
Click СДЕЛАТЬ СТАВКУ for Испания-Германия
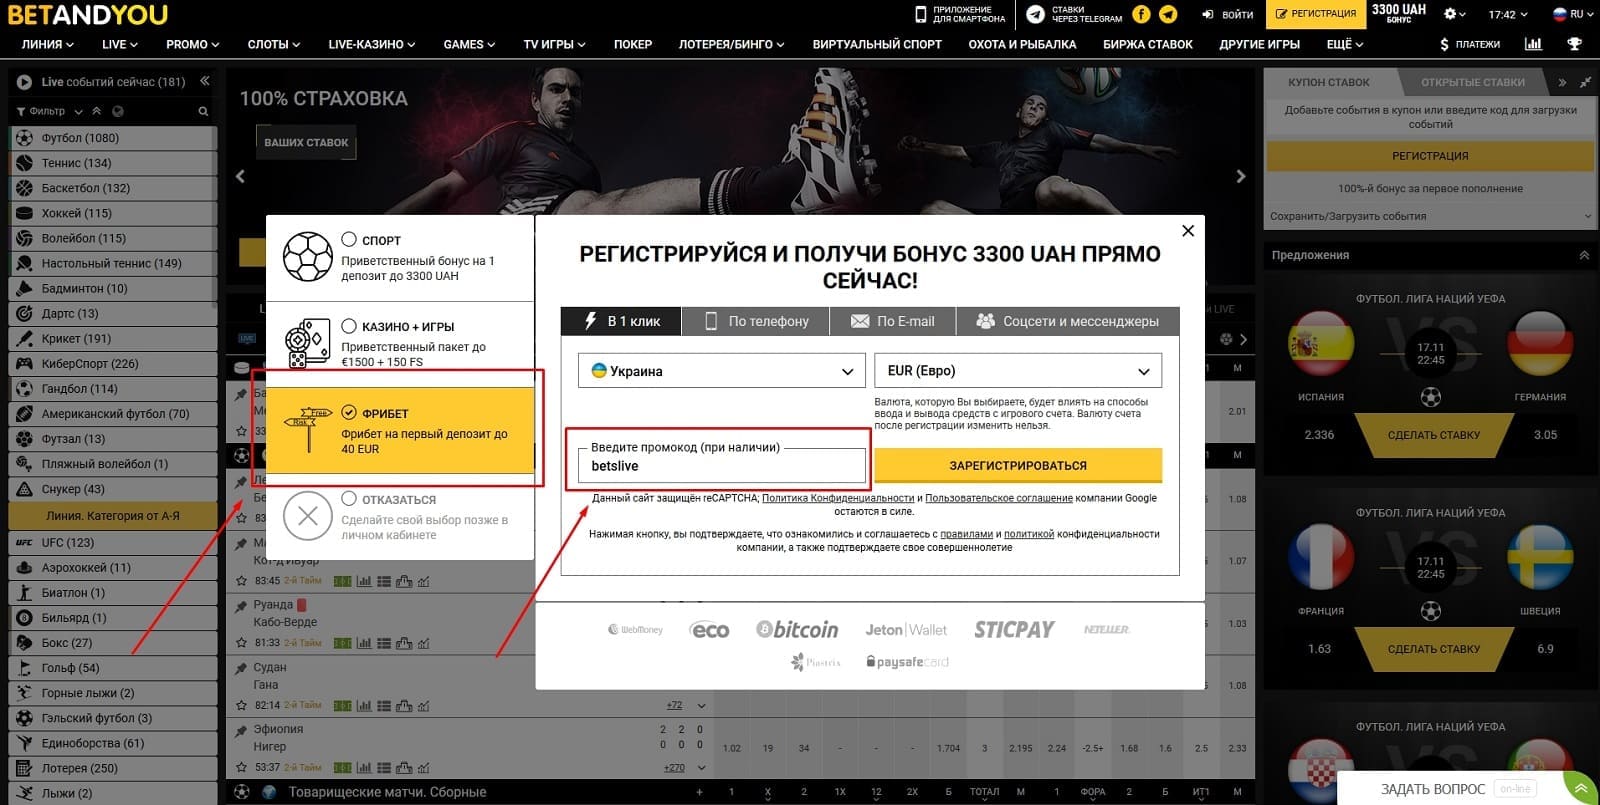[1434, 435]
